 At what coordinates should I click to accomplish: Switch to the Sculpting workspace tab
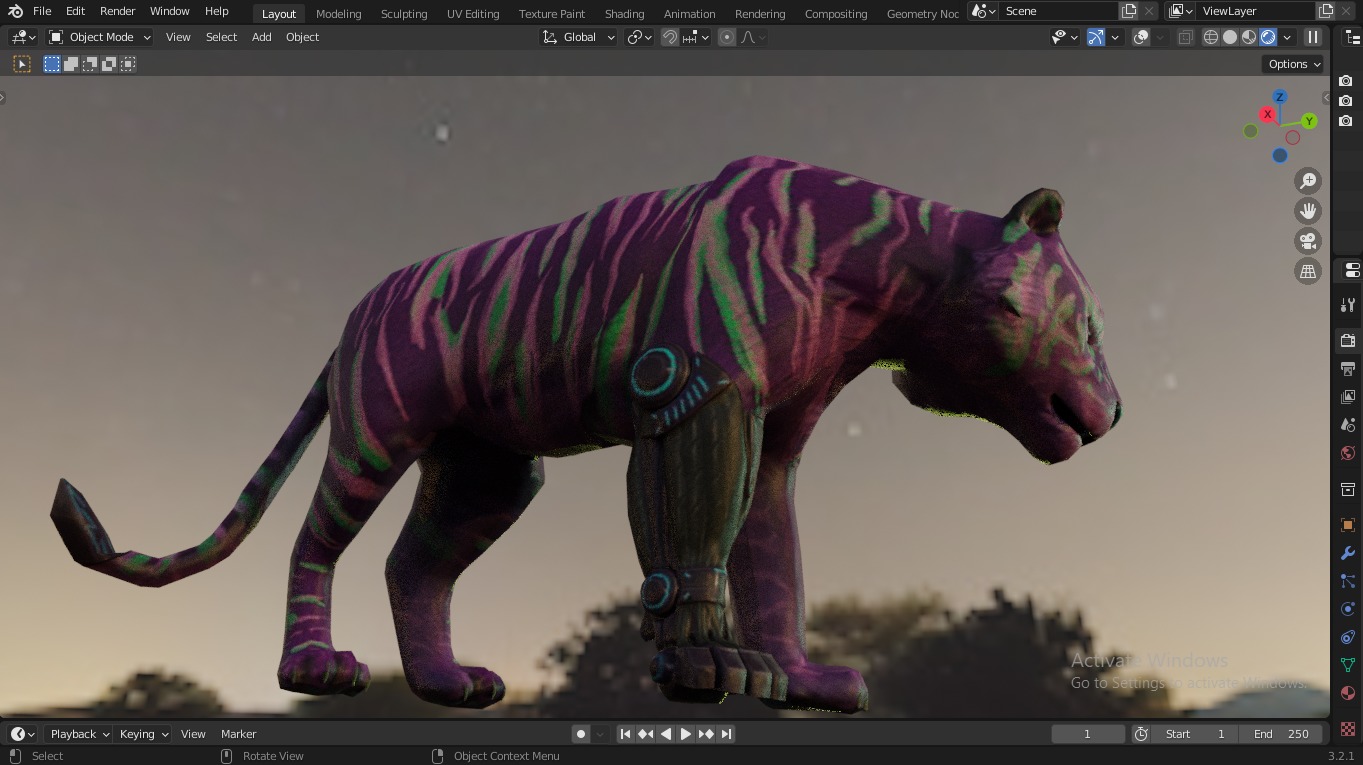click(404, 14)
